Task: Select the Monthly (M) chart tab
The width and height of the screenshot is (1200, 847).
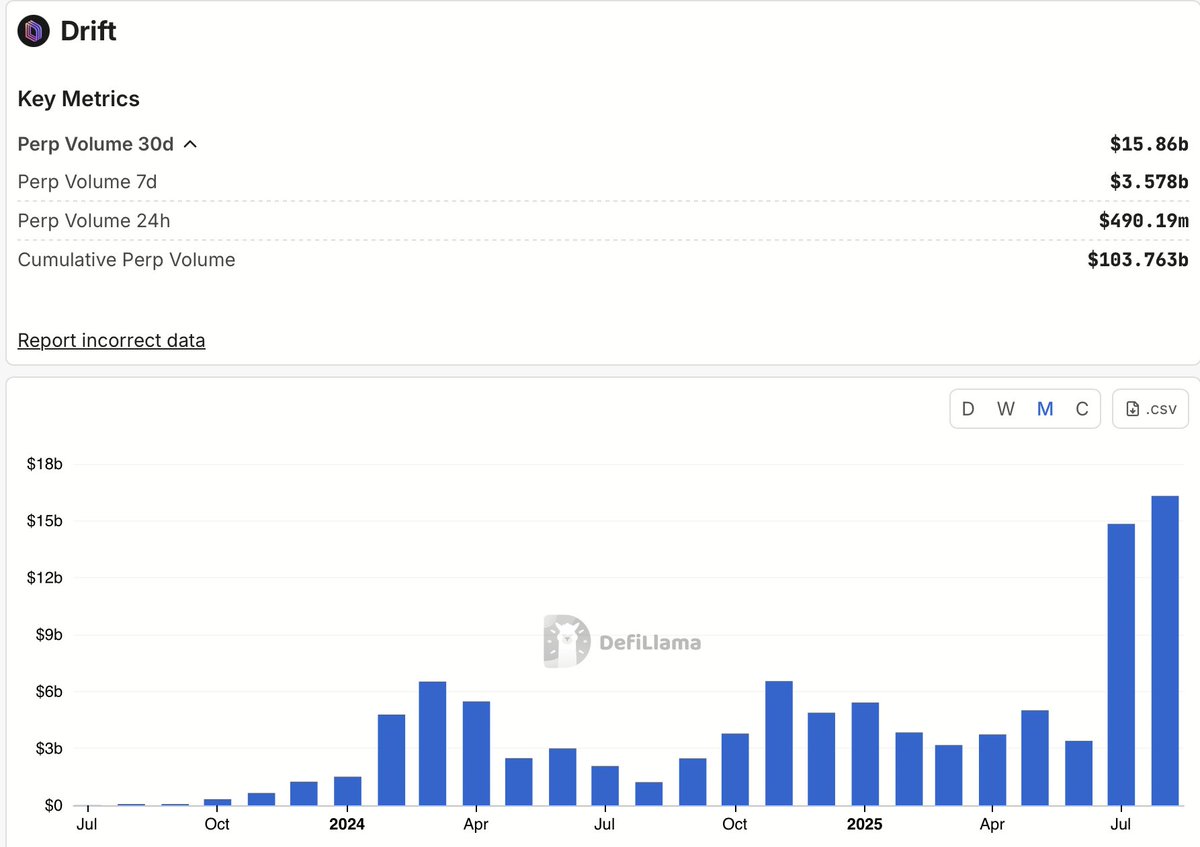Action: point(1044,408)
